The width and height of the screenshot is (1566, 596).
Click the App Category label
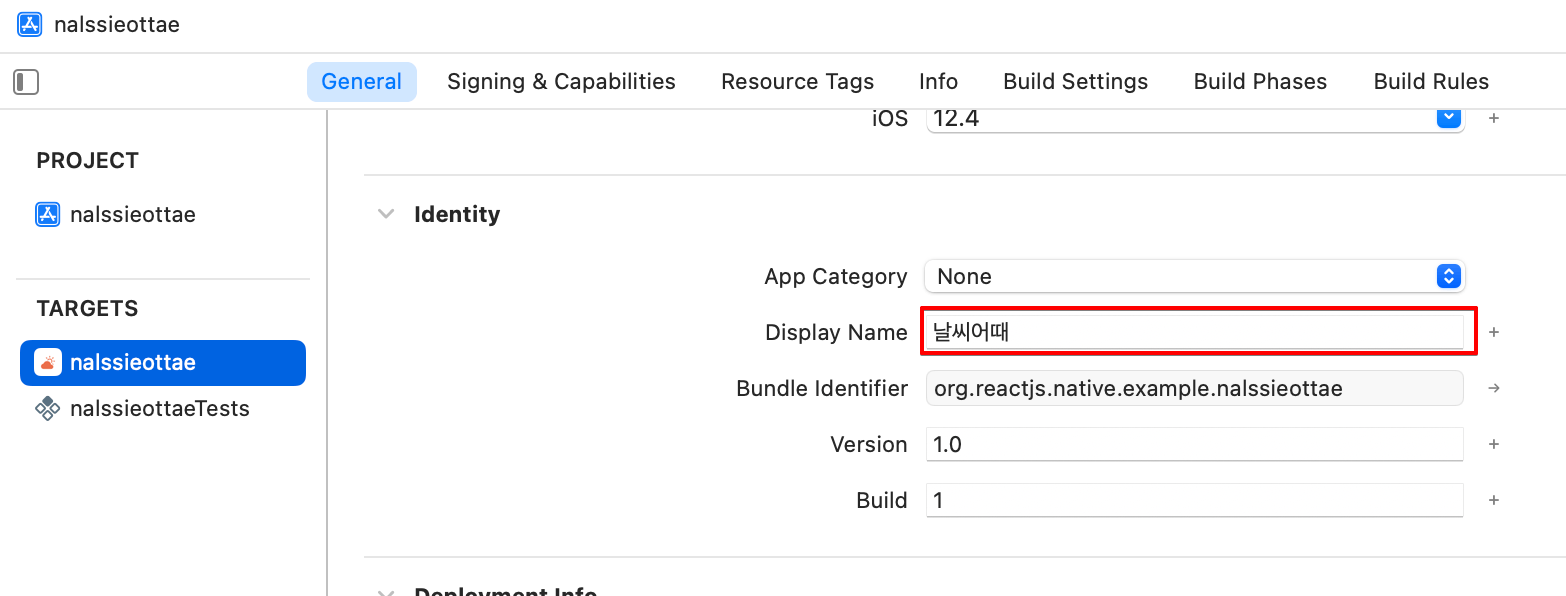tap(836, 276)
